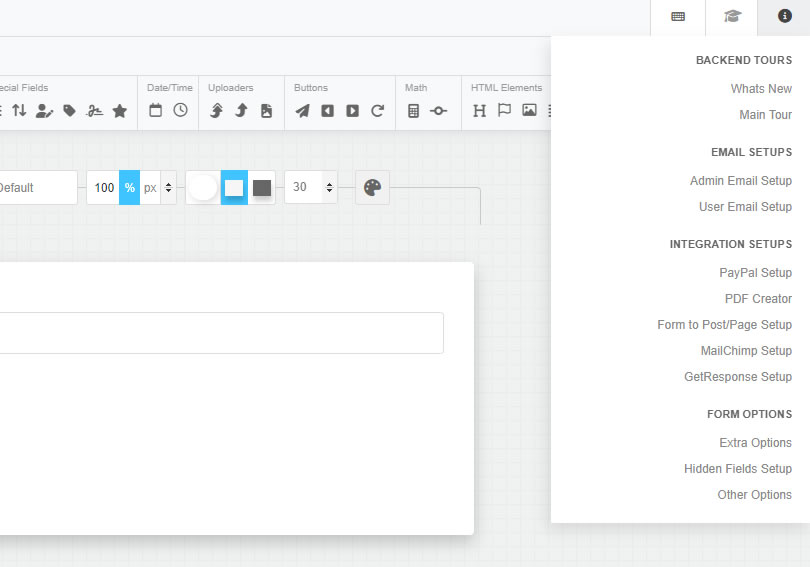Add the calculator math field

[413, 111]
